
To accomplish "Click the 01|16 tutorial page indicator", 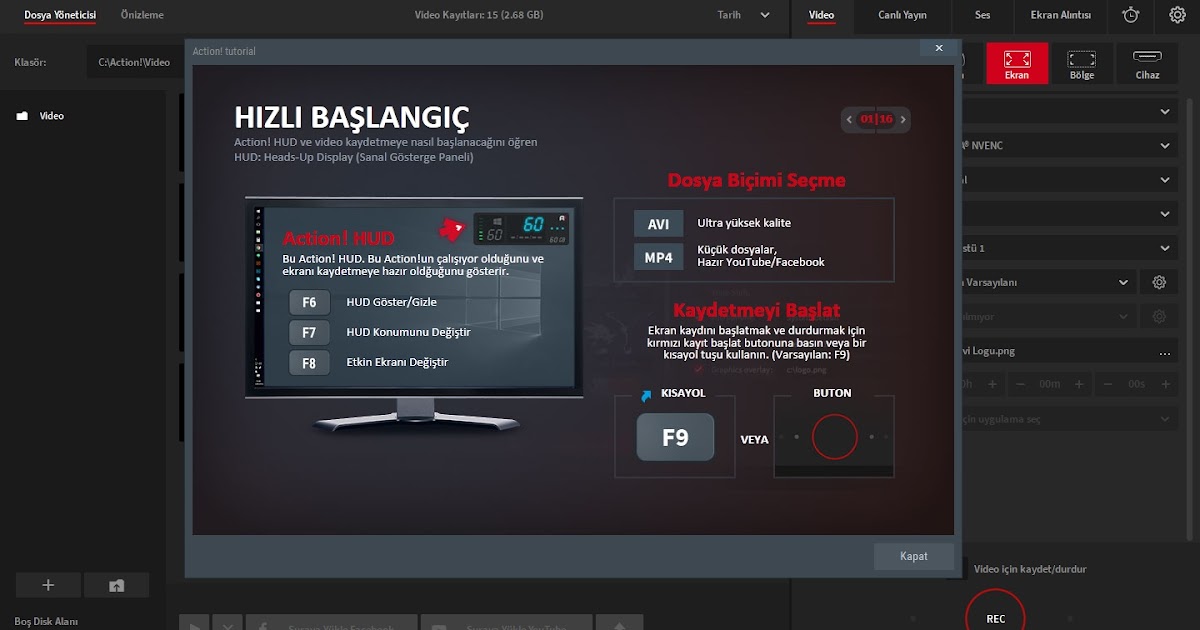I will tap(876, 119).
